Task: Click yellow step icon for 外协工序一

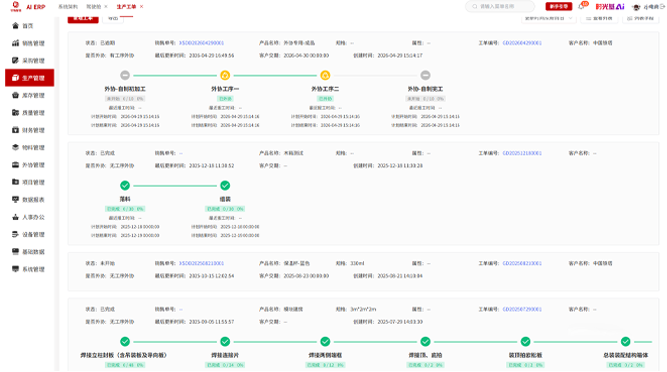Action: pos(225,75)
